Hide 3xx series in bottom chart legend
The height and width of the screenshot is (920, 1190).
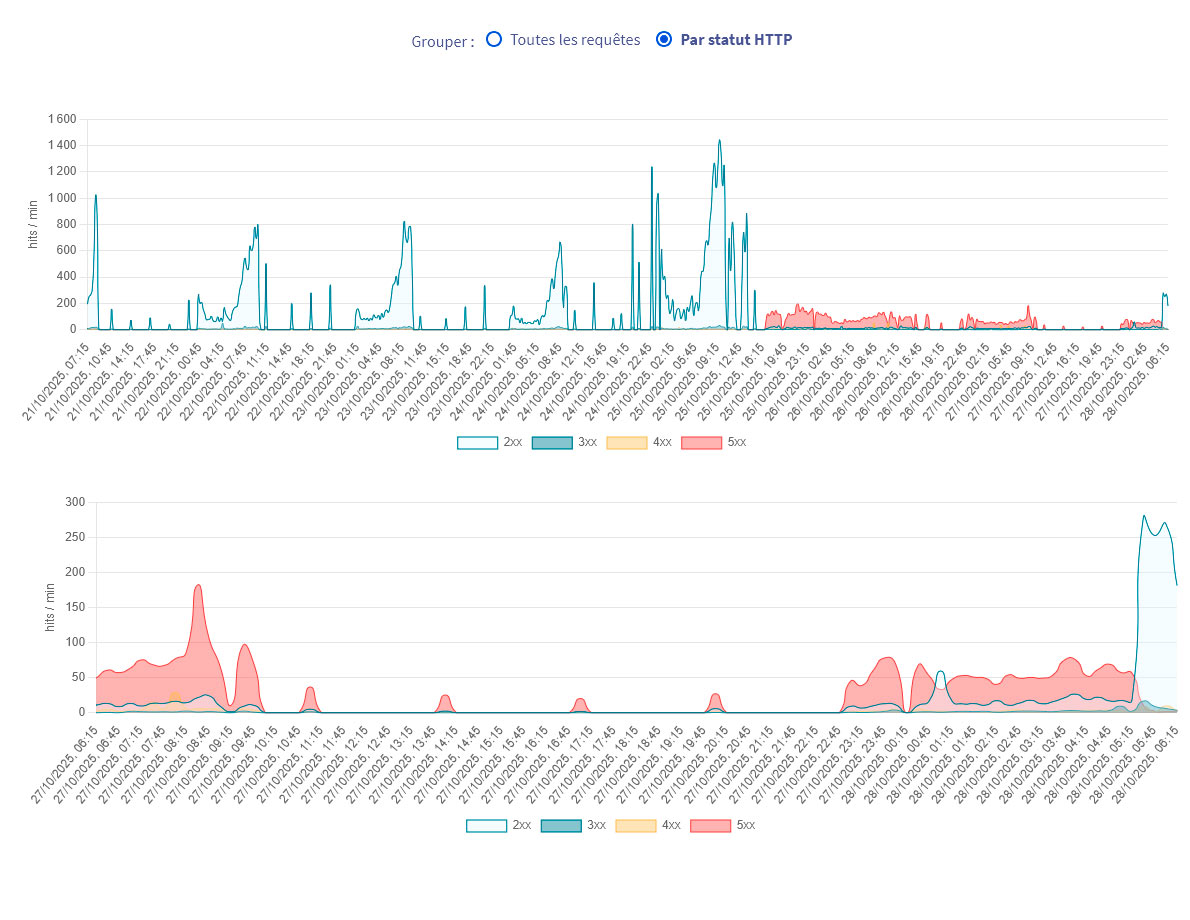coord(560,825)
